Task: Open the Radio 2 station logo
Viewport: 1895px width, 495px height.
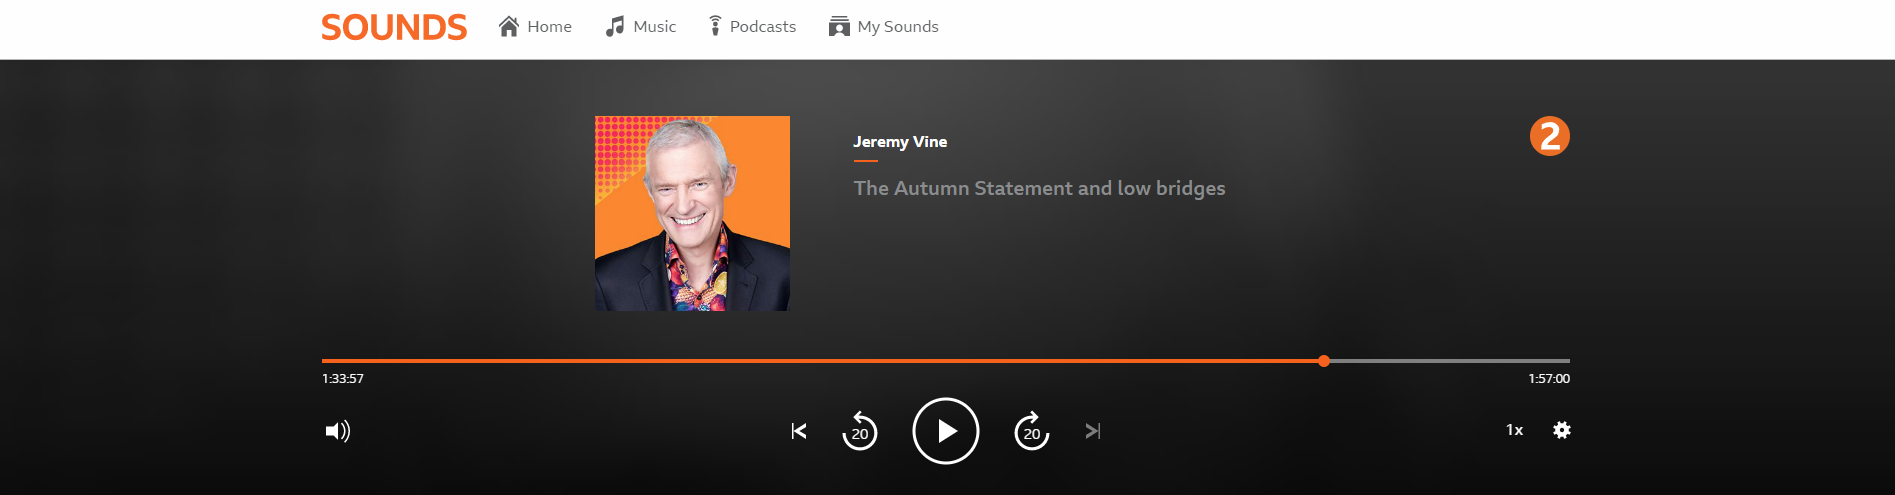Action: (x=1550, y=136)
